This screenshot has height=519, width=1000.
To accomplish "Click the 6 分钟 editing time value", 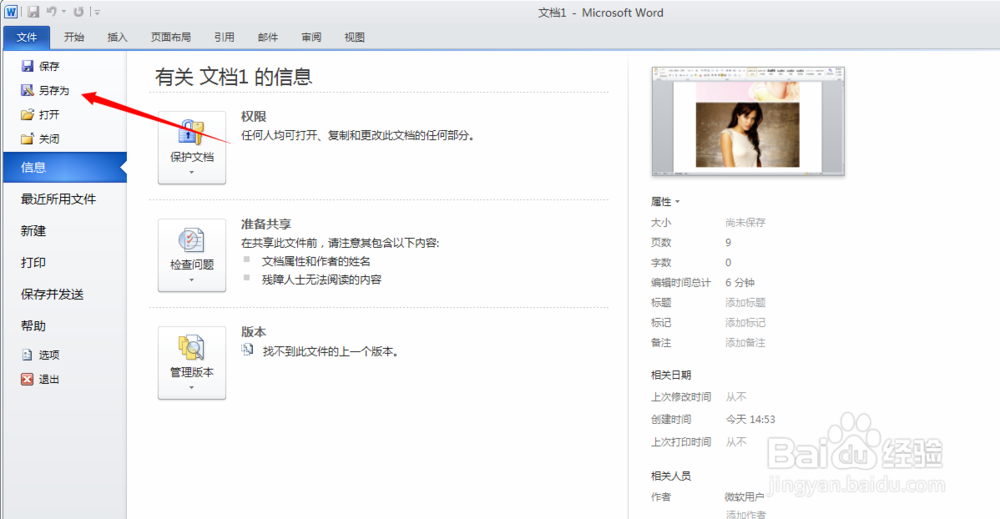I will point(740,282).
